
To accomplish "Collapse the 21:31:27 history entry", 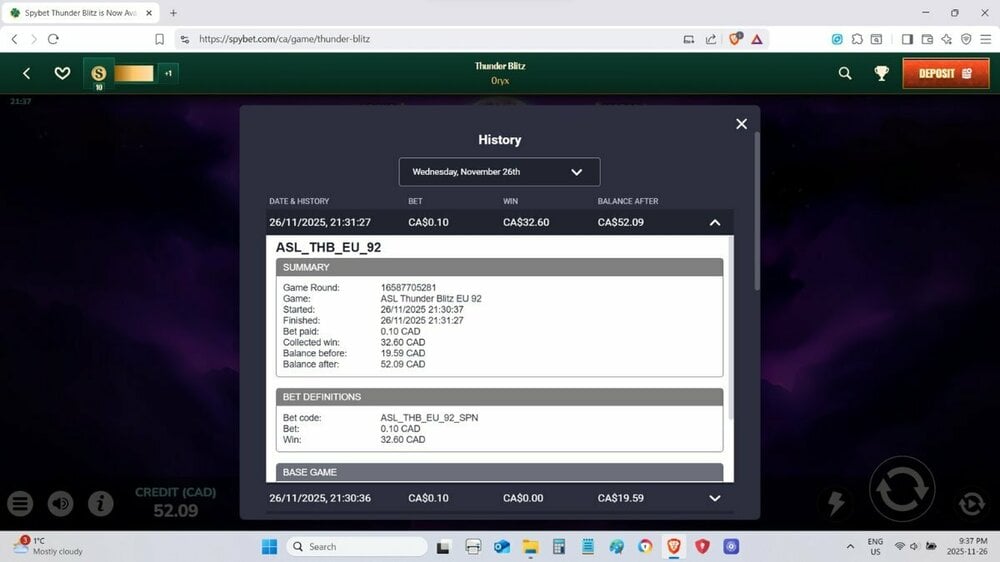I will point(714,223).
